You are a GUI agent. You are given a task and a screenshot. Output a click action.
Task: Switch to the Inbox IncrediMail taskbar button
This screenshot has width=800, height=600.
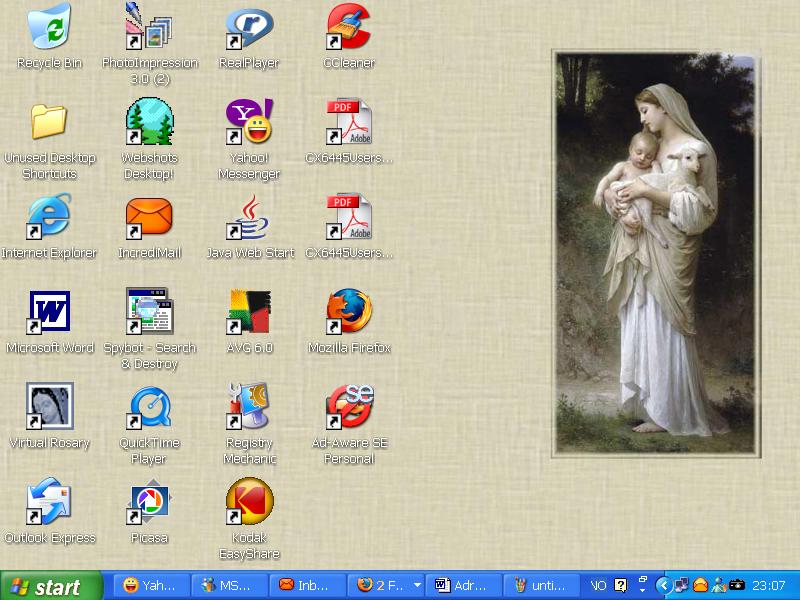[308, 585]
